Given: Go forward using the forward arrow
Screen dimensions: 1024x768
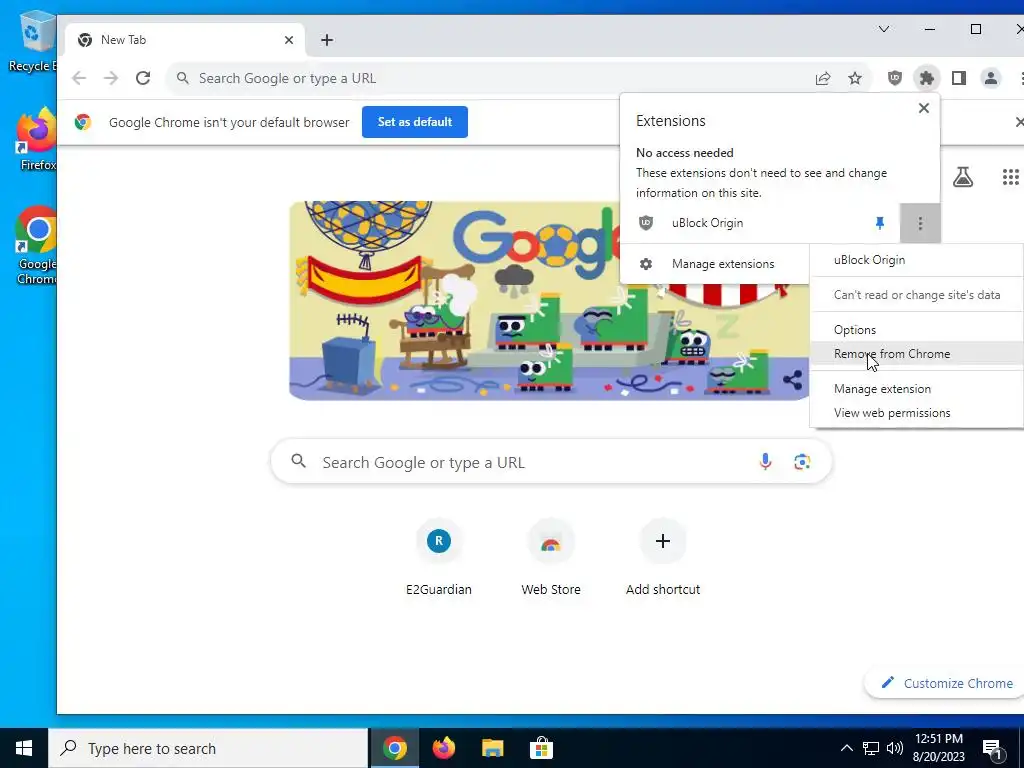Looking at the screenshot, I should [111, 78].
